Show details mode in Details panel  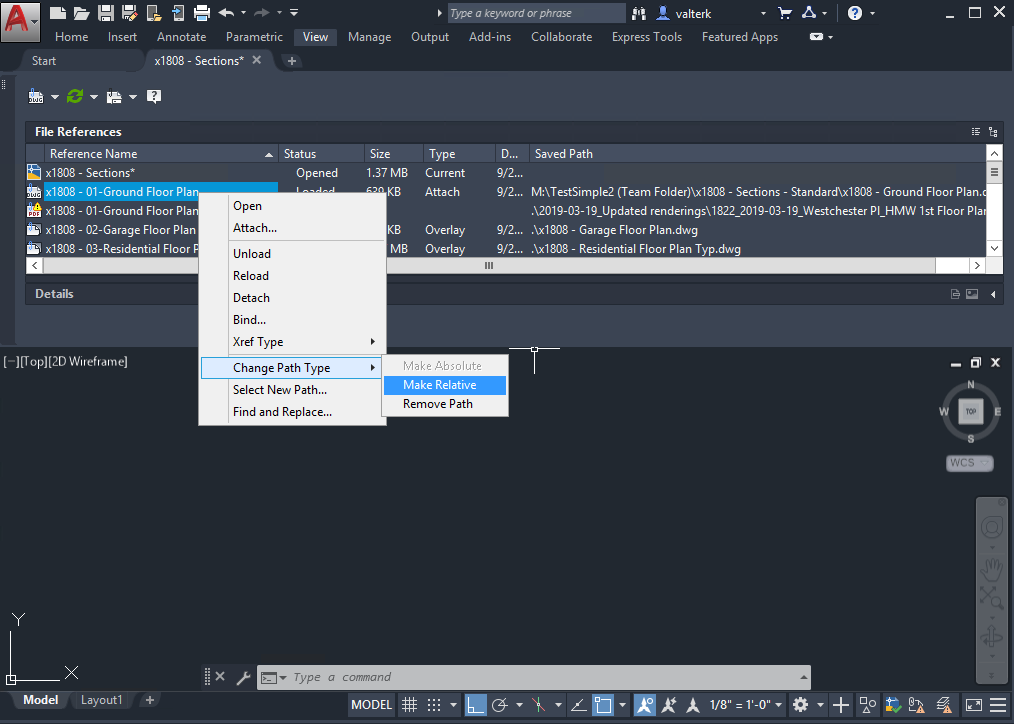(x=955, y=294)
